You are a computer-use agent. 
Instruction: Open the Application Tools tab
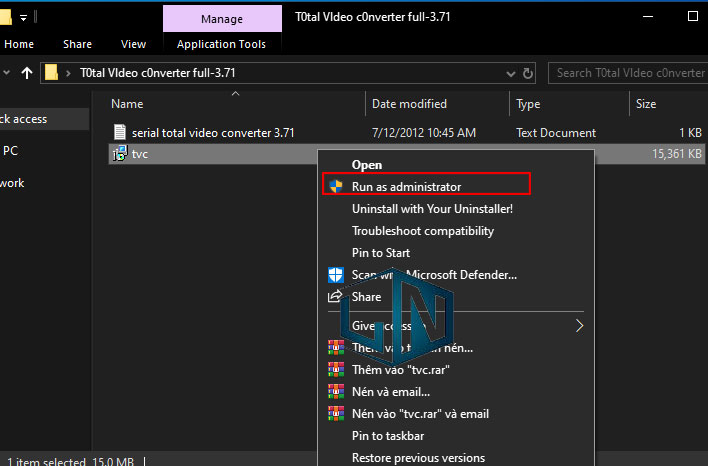click(221, 44)
